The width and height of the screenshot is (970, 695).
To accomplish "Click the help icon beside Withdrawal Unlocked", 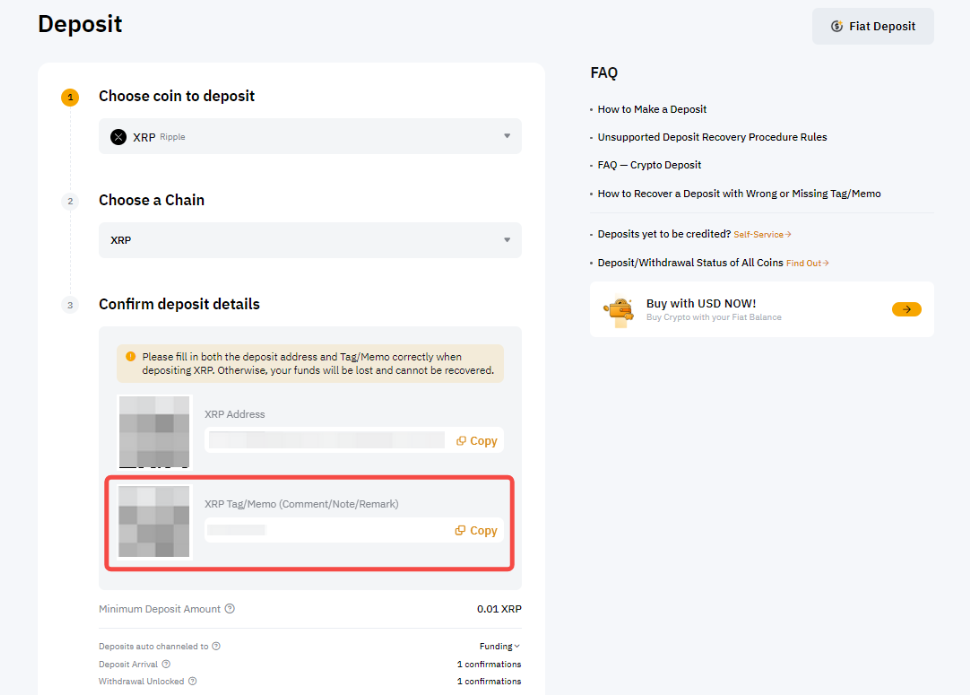I will click(x=192, y=681).
